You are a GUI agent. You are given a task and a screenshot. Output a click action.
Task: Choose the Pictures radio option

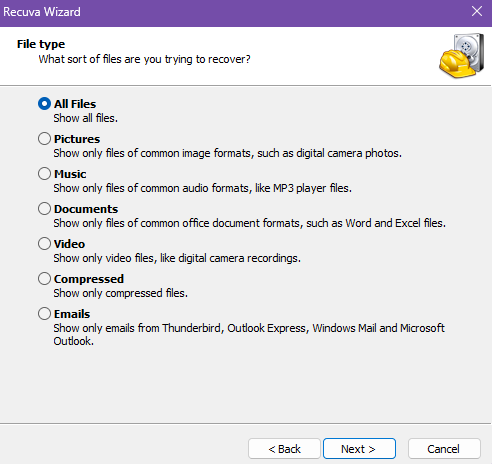click(44, 139)
